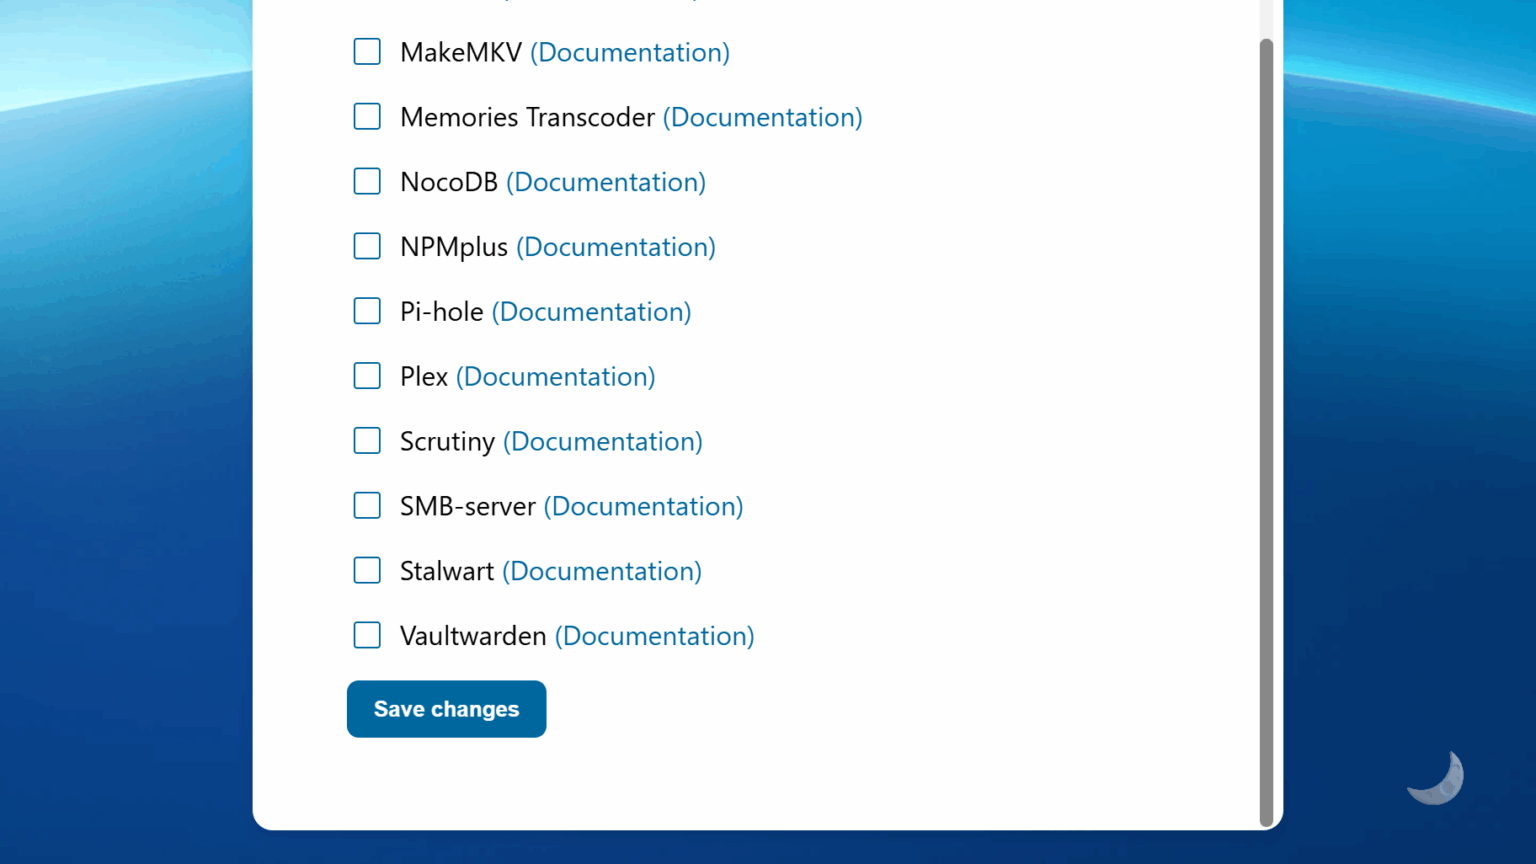Viewport: 1536px width, 864px height.
Task: Tick the Plex checkbox
Action: pos(367,375)
